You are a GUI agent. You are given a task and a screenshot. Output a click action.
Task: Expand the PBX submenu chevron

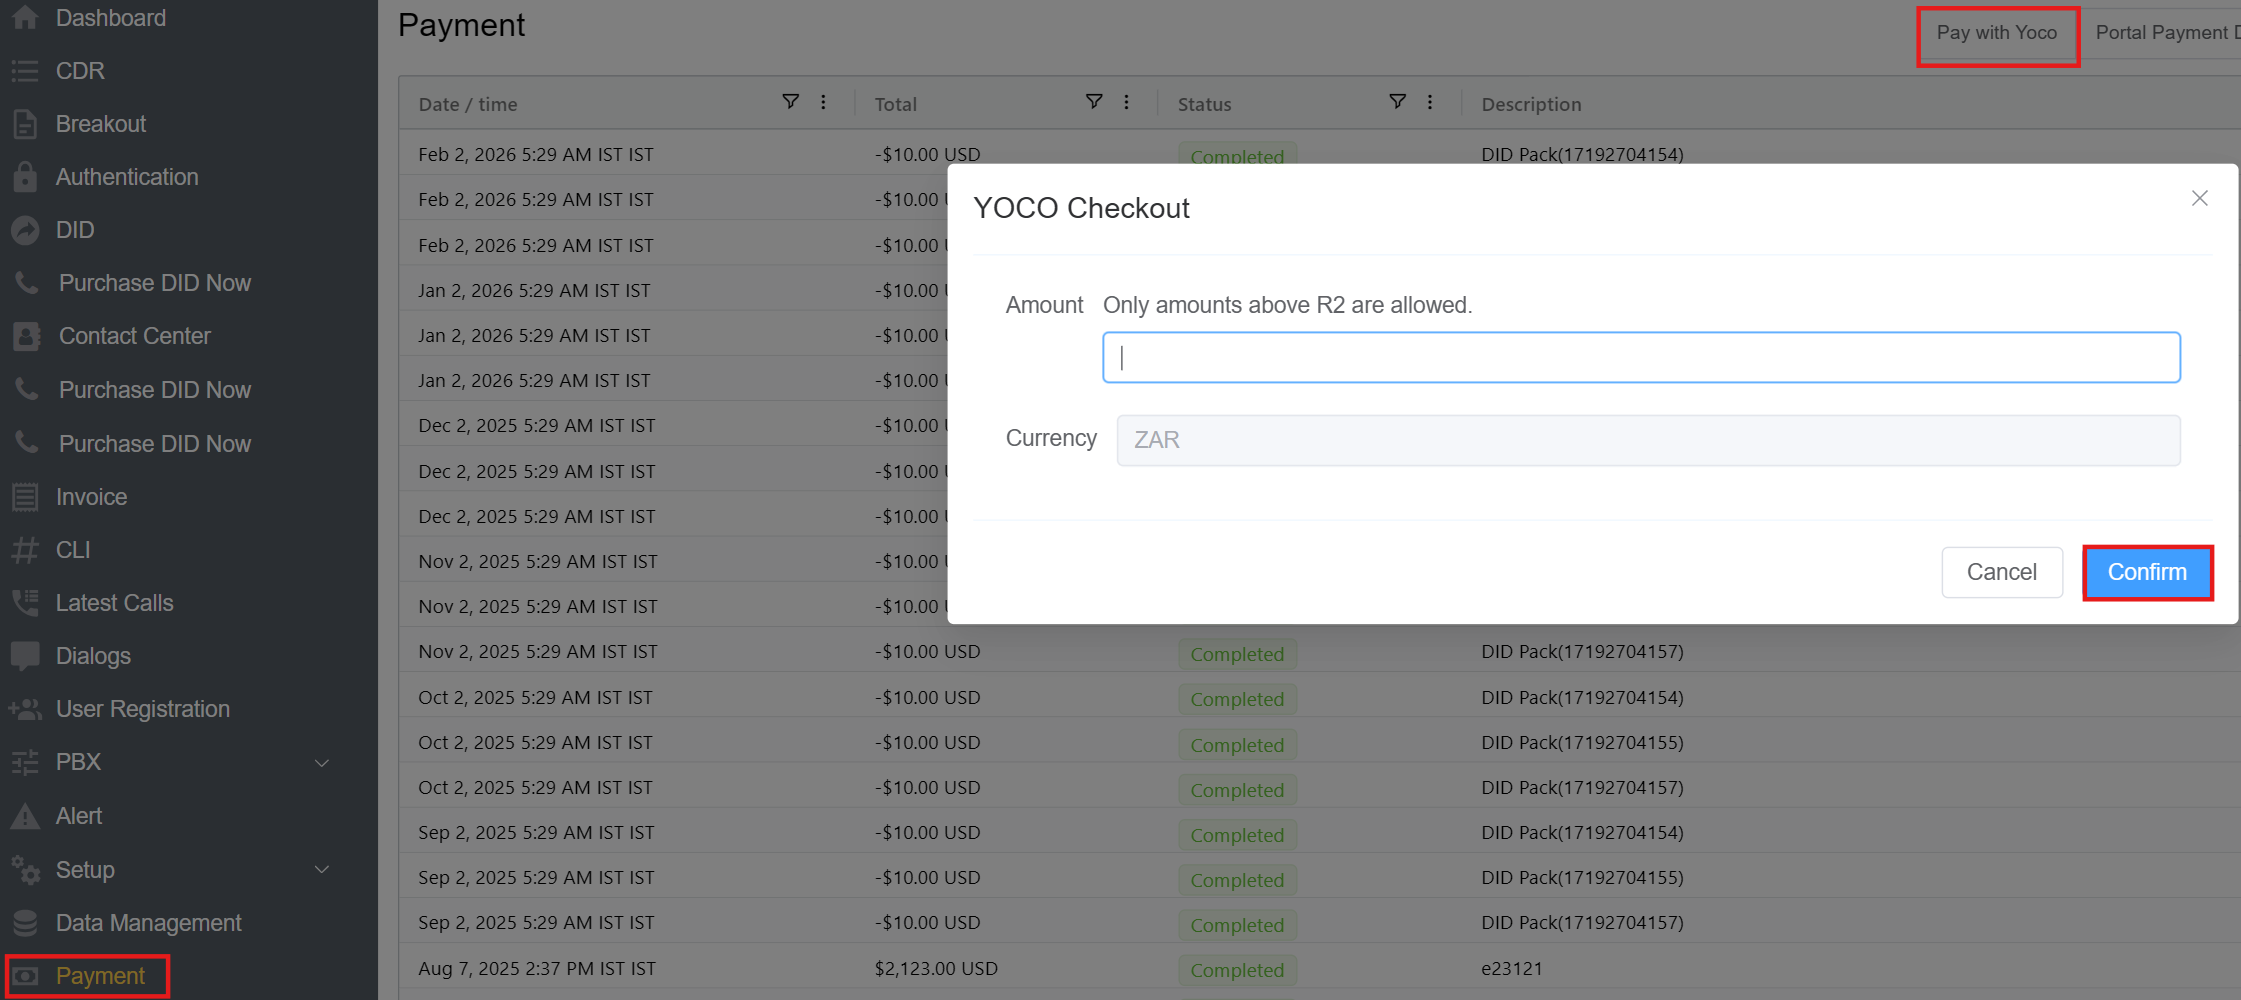point(322,763)
